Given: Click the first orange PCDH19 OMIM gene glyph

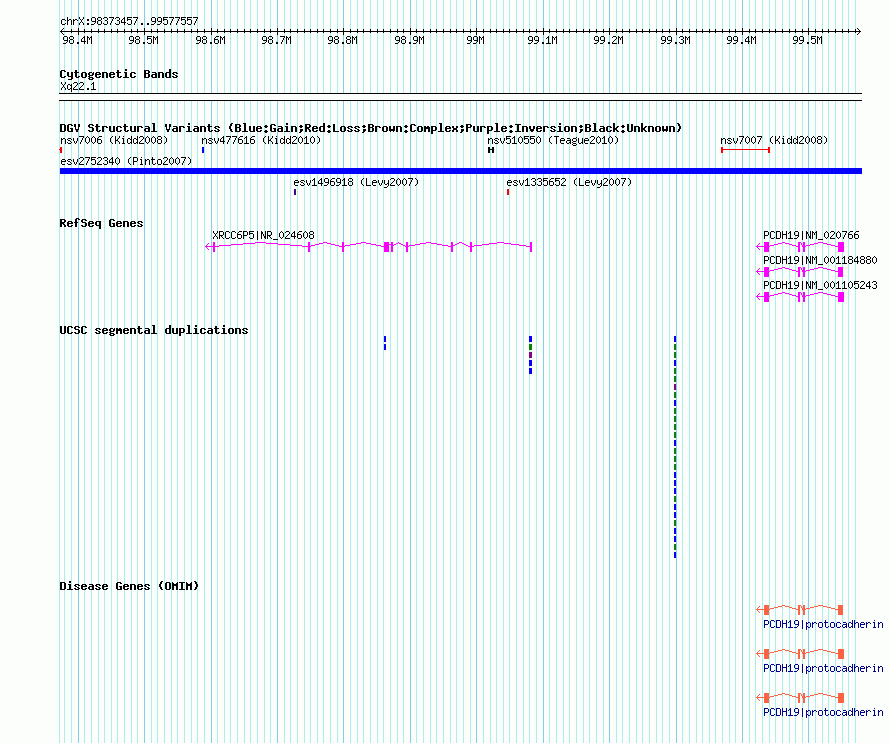Looking at the screenshot, I should coord(800,610).
